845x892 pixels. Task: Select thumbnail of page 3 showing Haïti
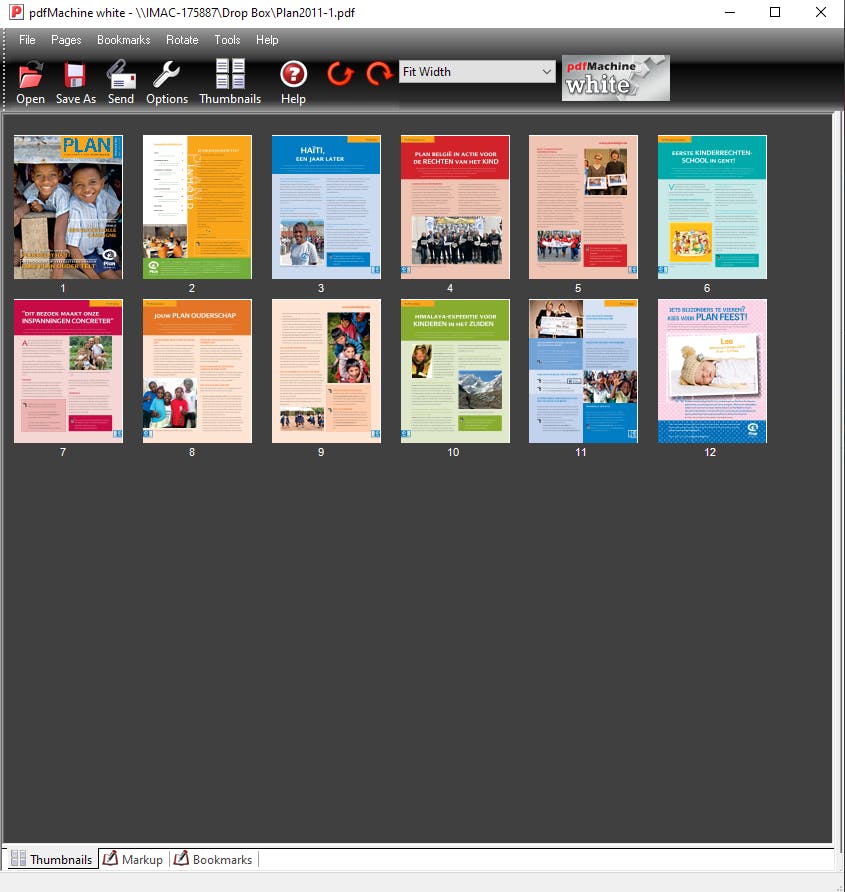click(325, 206)
